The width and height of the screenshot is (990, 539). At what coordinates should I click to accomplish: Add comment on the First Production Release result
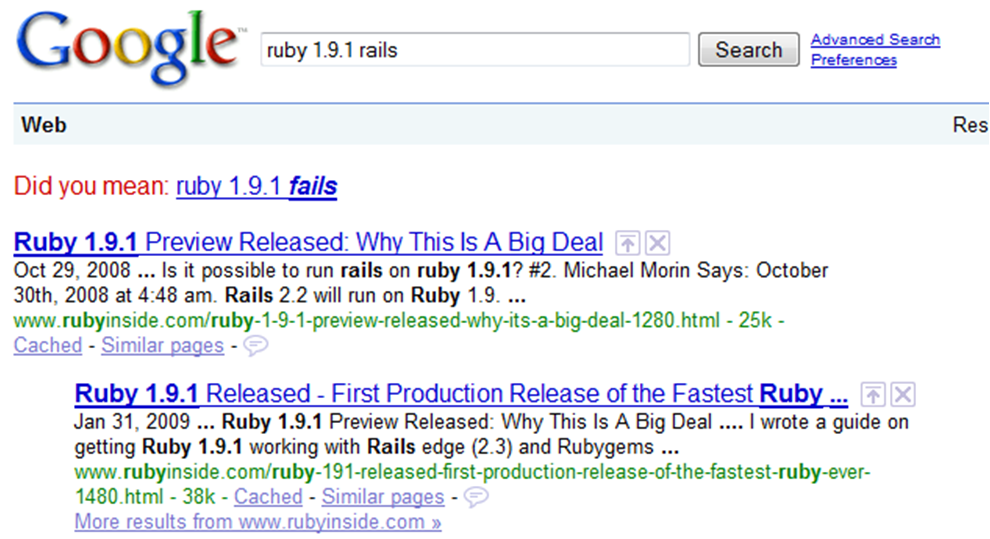click(476, 497)
